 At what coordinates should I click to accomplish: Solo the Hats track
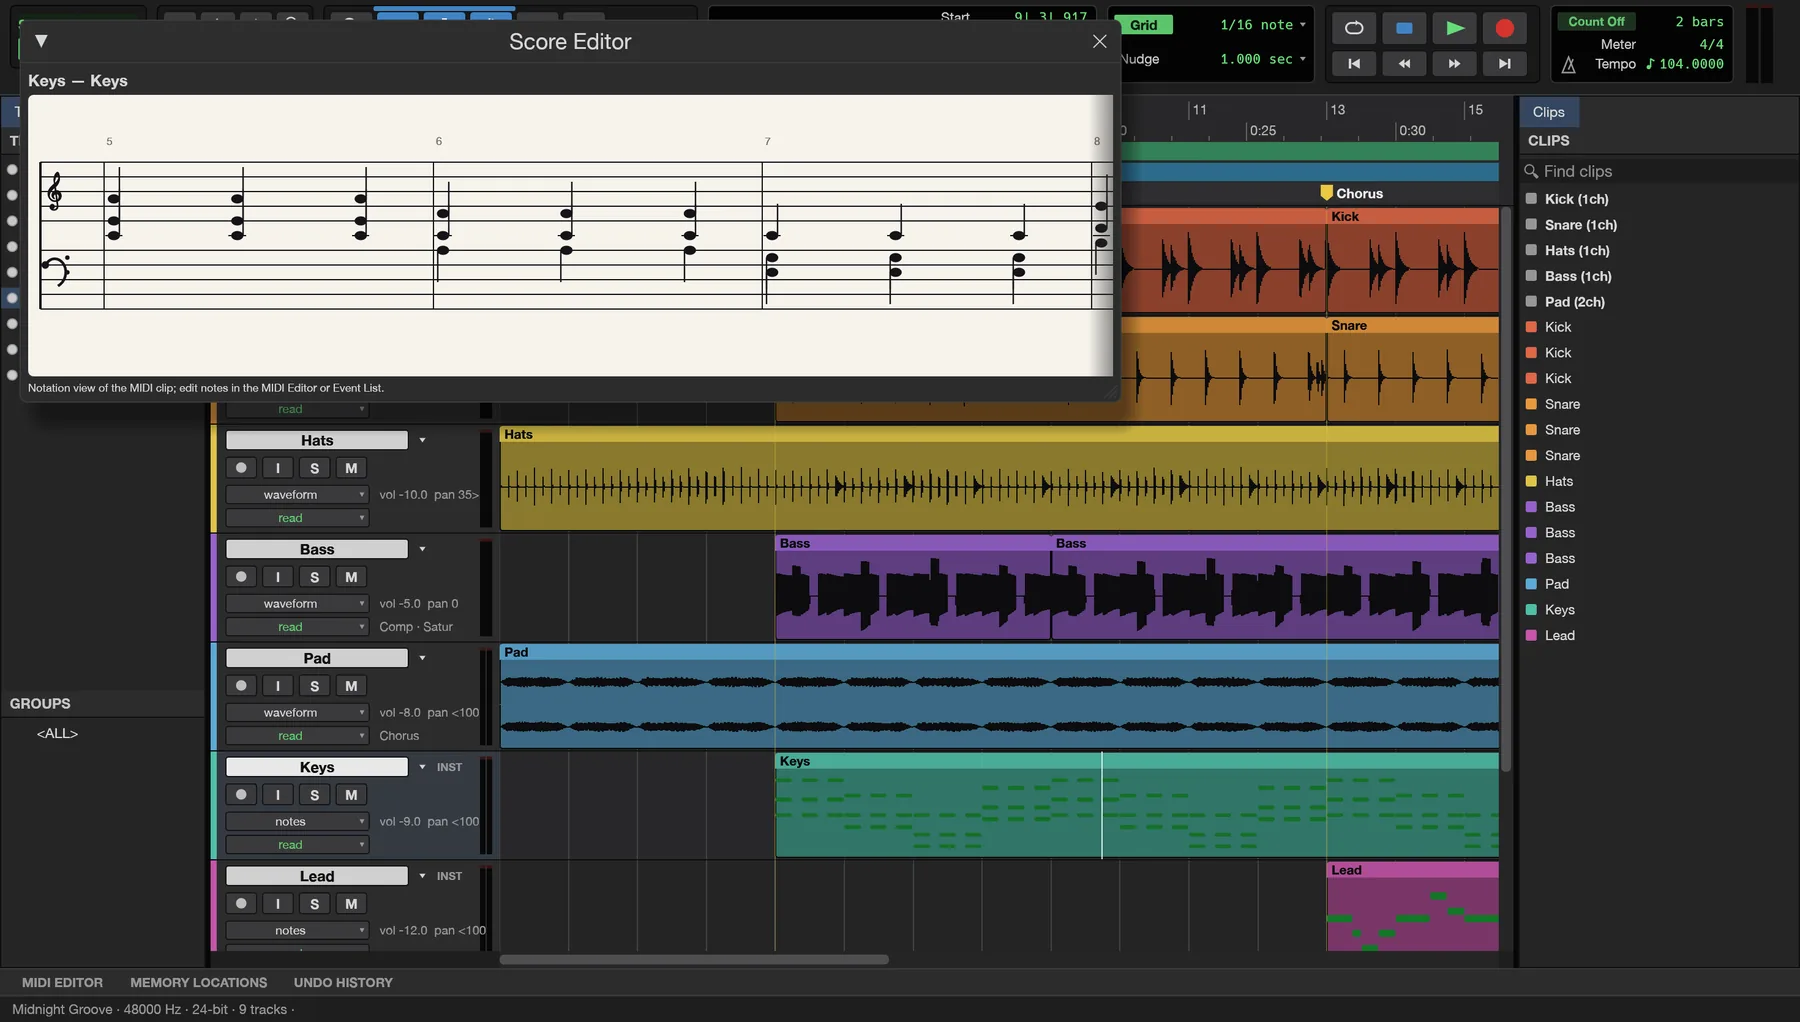point(314,468)
